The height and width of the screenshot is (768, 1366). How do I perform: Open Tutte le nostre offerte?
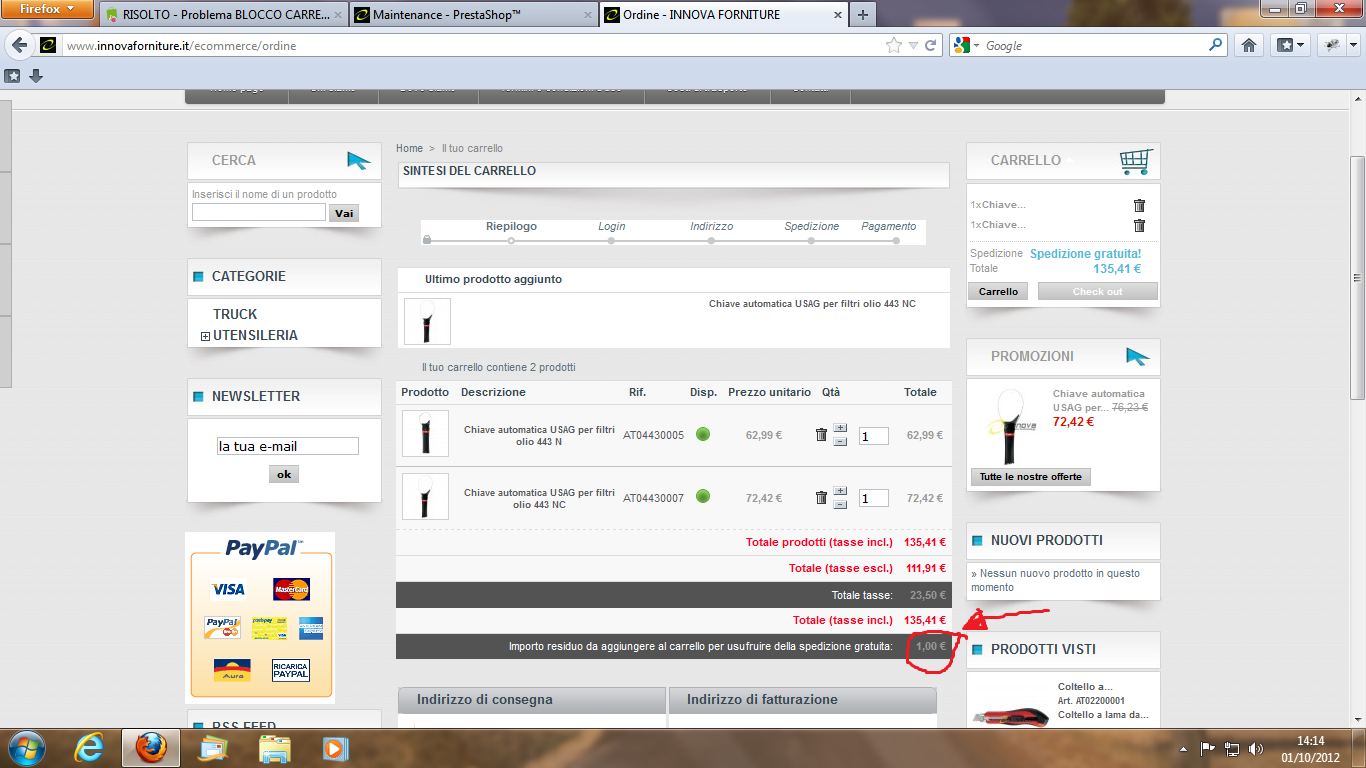[1030, 477]
